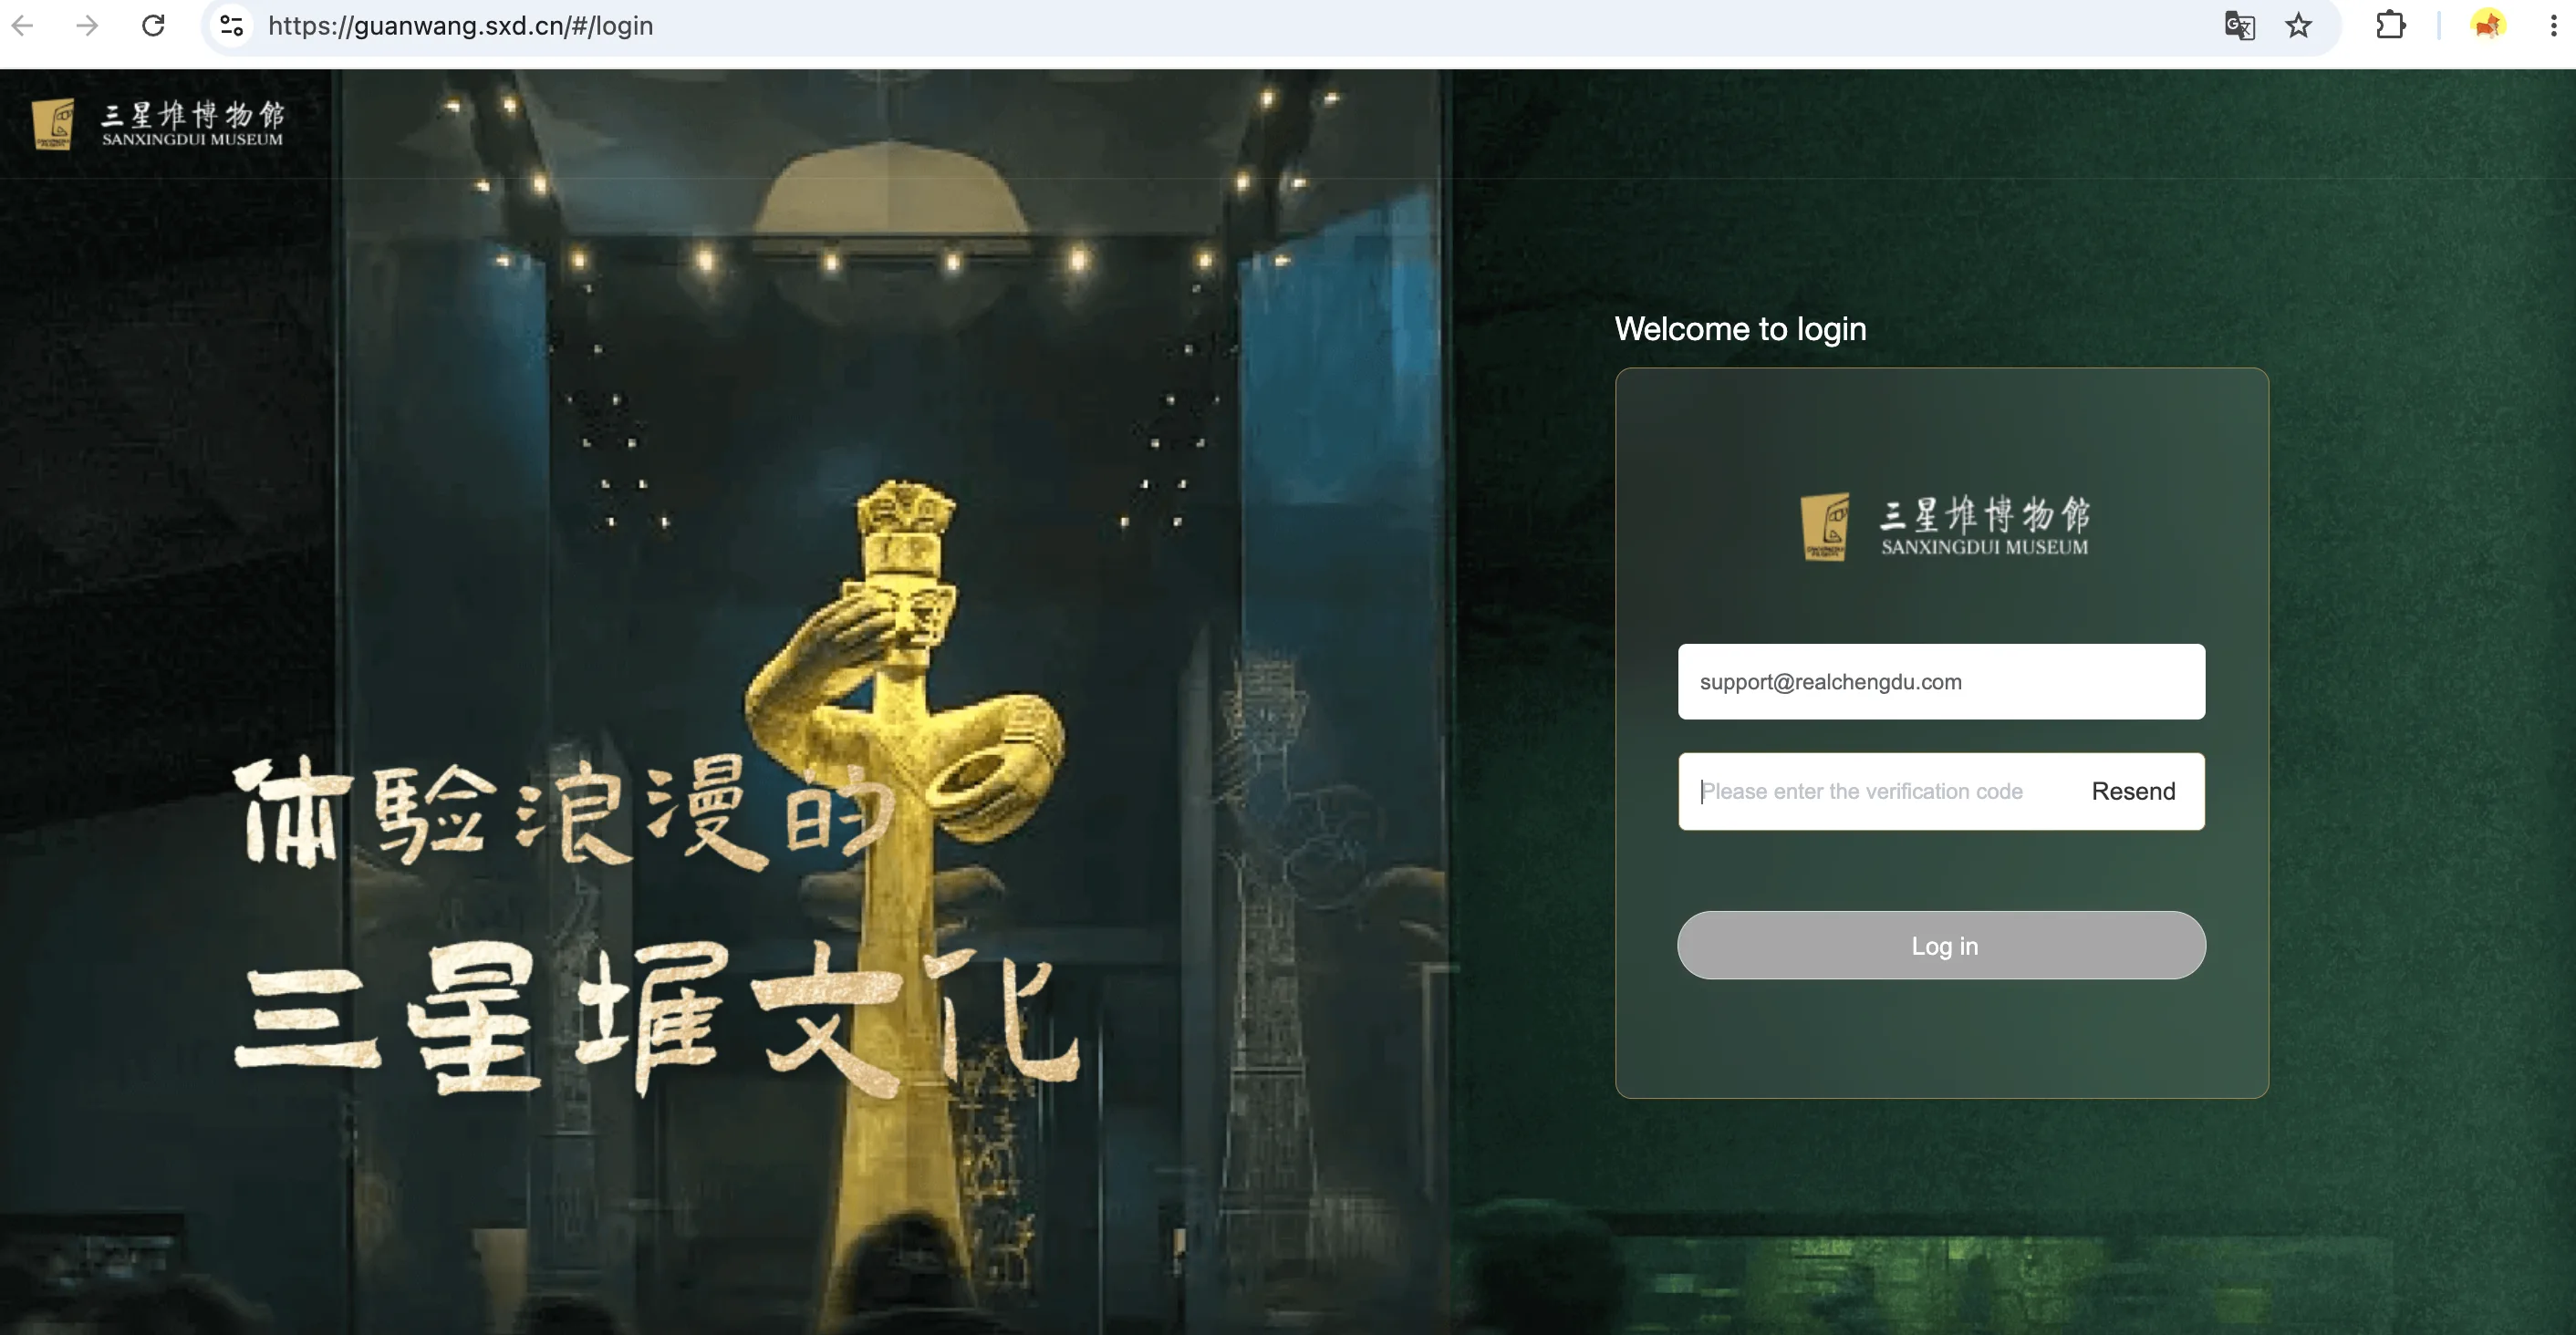Click the Log in button
The height and width of the screenshot is (1335, 2576).
[1941, 945]
